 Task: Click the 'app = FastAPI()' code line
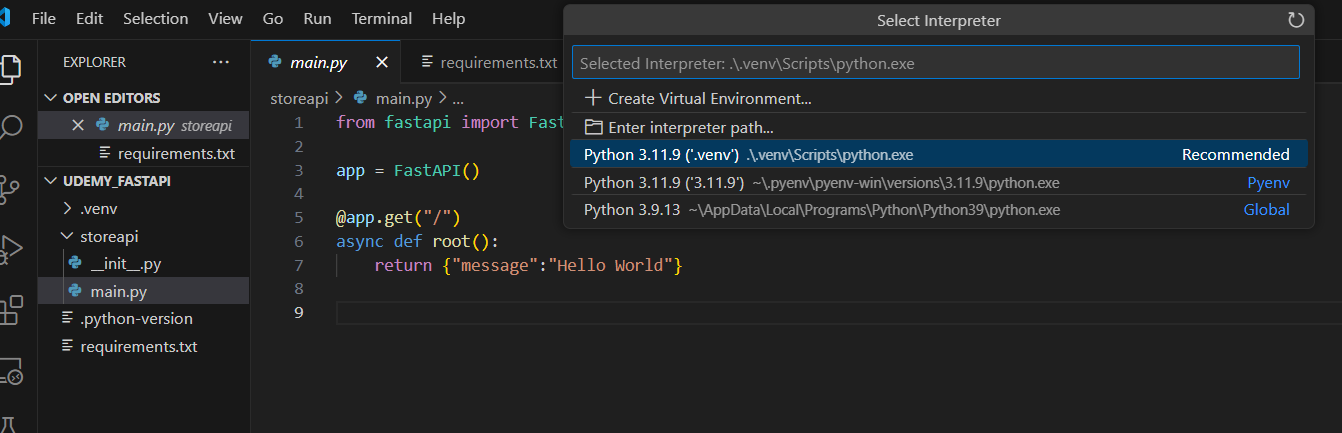pos(409,170)
